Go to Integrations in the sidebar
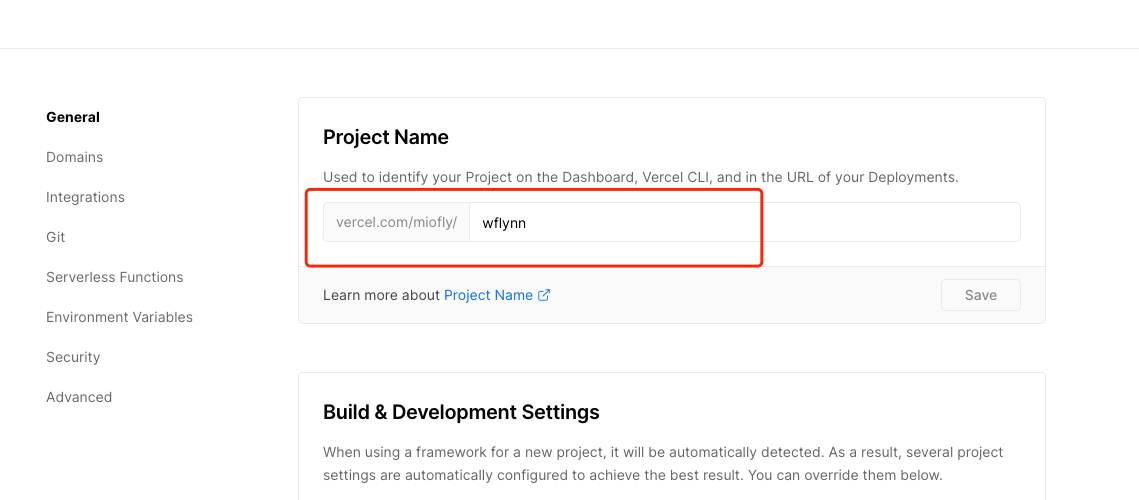Screen dimensions: 1139x500 pos(85,197)
